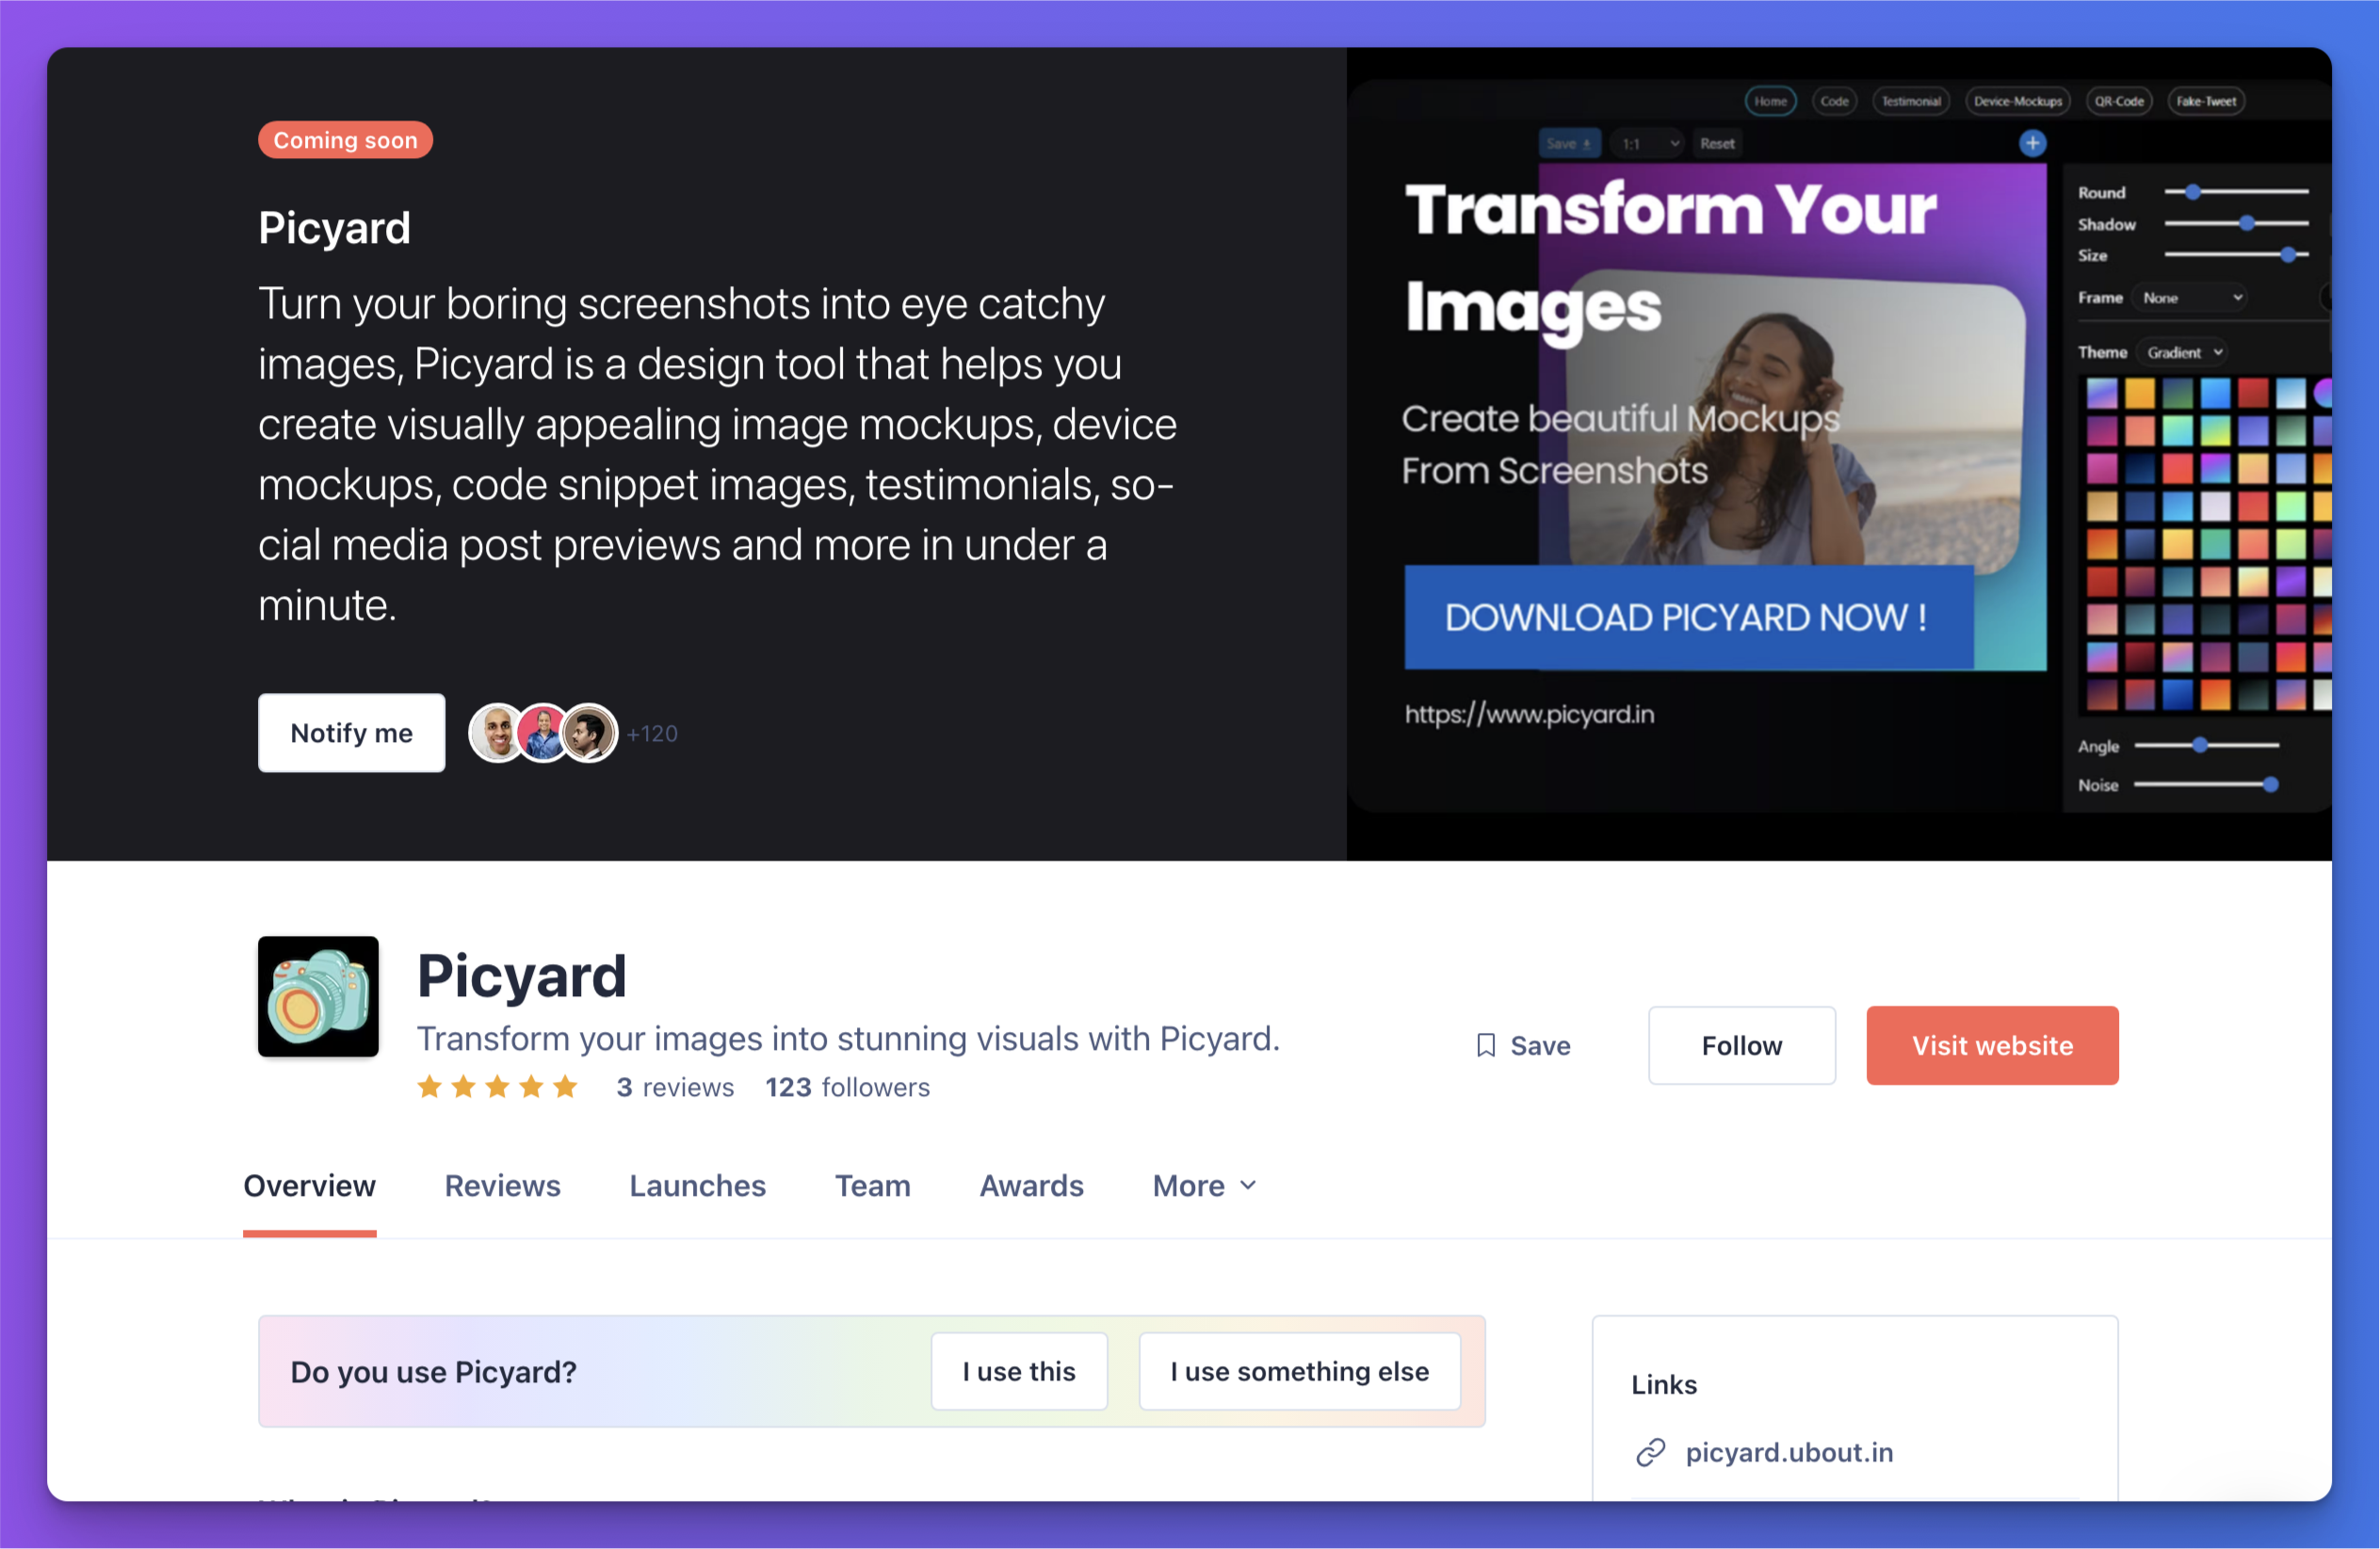This screenshot has height=1549, width=2380.
Task: Click the Round slider in preview
Action: click(2236, 192)
